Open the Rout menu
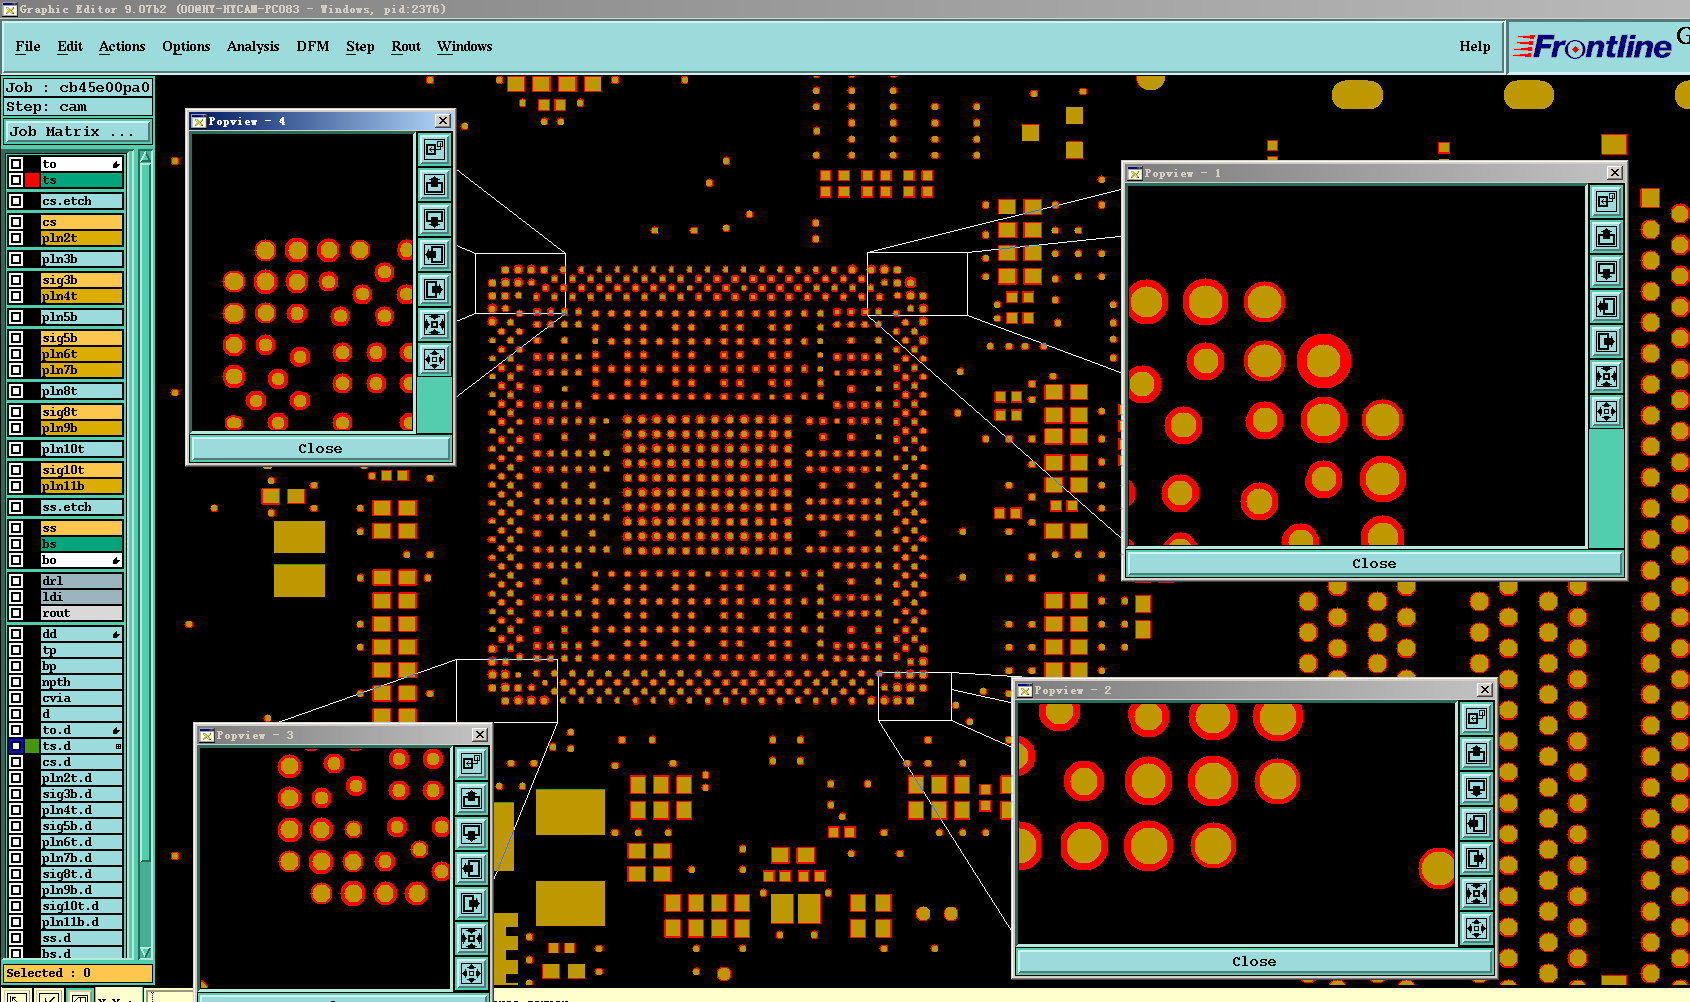The image size is (1690, 1002). [406, 46]
